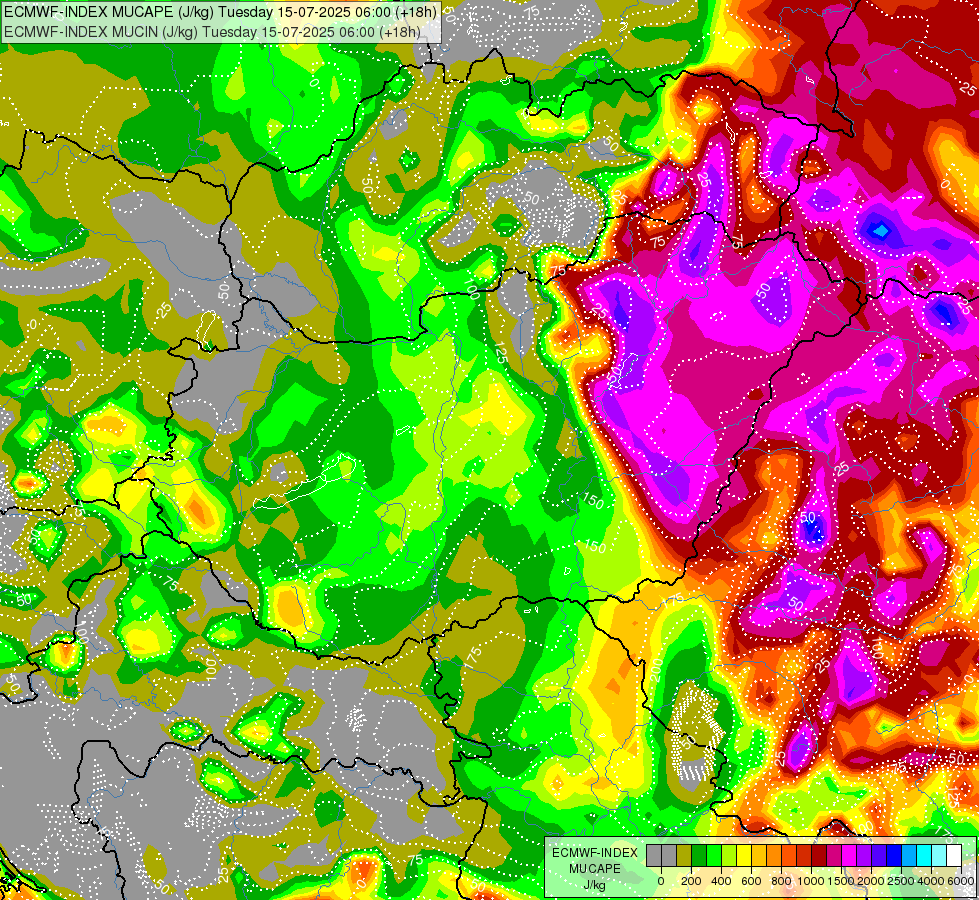Select the yellow-green legend swatch
Screen dimensions: 979x900
click(729, 856)
